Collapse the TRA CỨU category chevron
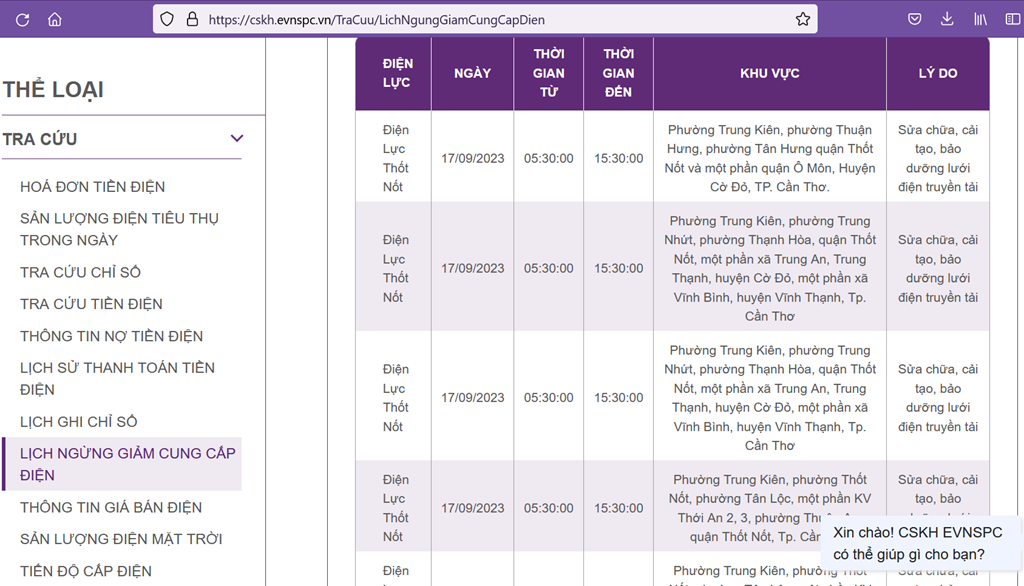This screenshot has height=586, width=1024. point(237,138)
